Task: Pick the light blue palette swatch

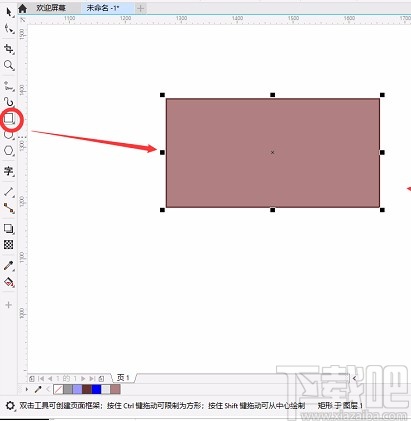Action: (x=77, y=389)
